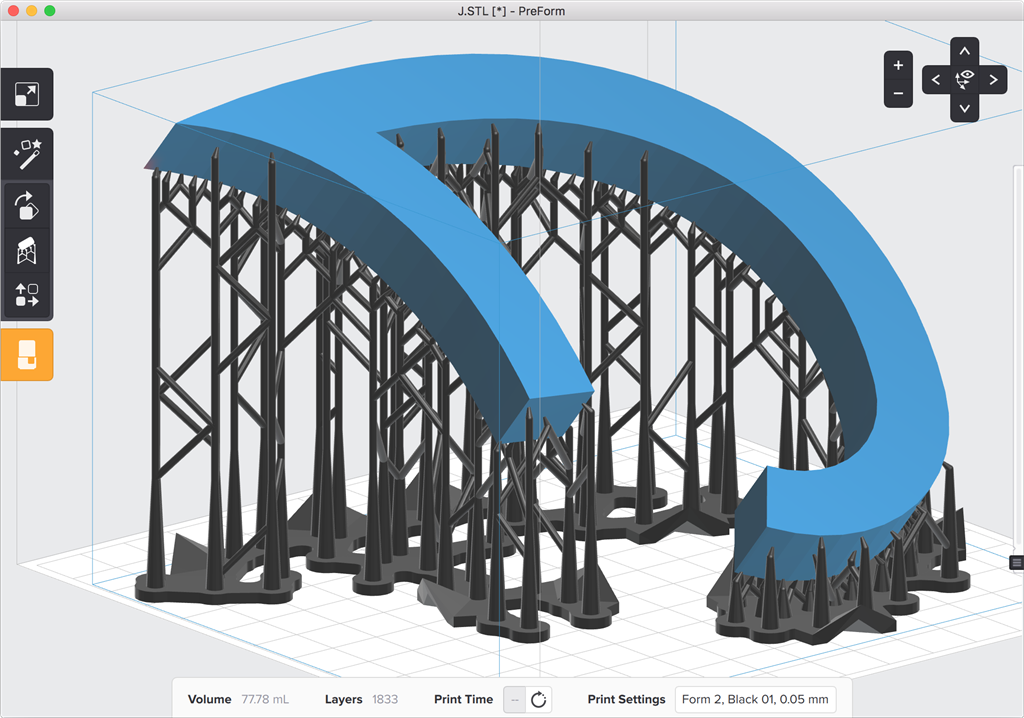Open the Supports tool

(x=26, y=250)
